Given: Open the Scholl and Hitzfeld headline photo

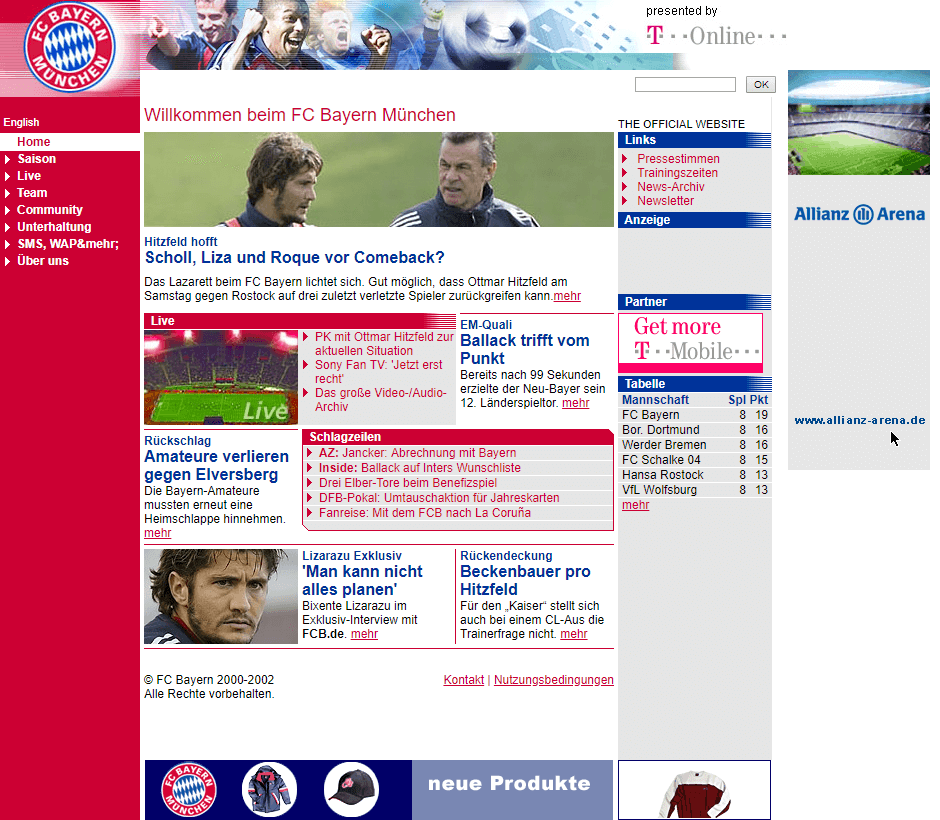Looking at the screenshot, I should (x=379, y=179).
